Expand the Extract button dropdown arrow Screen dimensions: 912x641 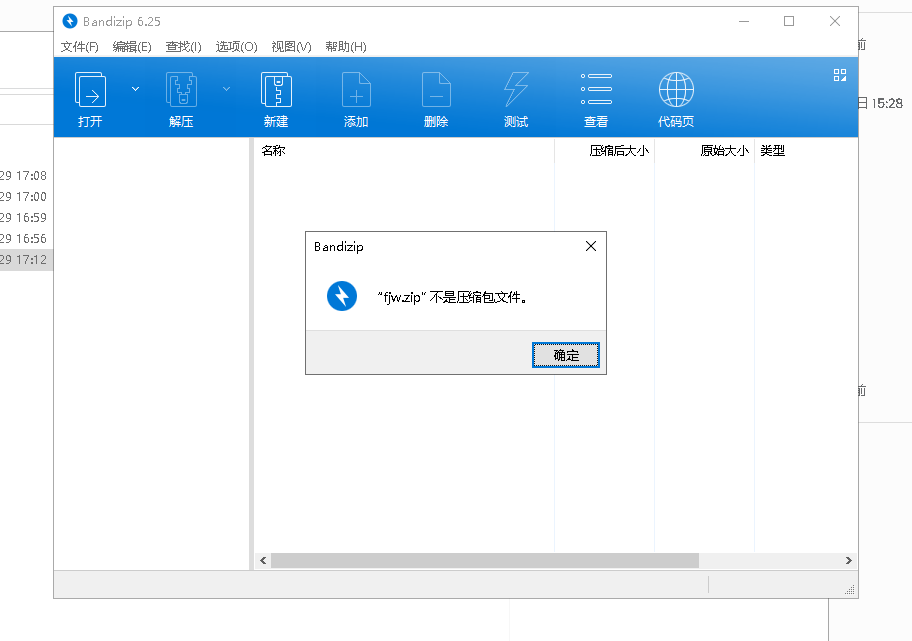226,89
